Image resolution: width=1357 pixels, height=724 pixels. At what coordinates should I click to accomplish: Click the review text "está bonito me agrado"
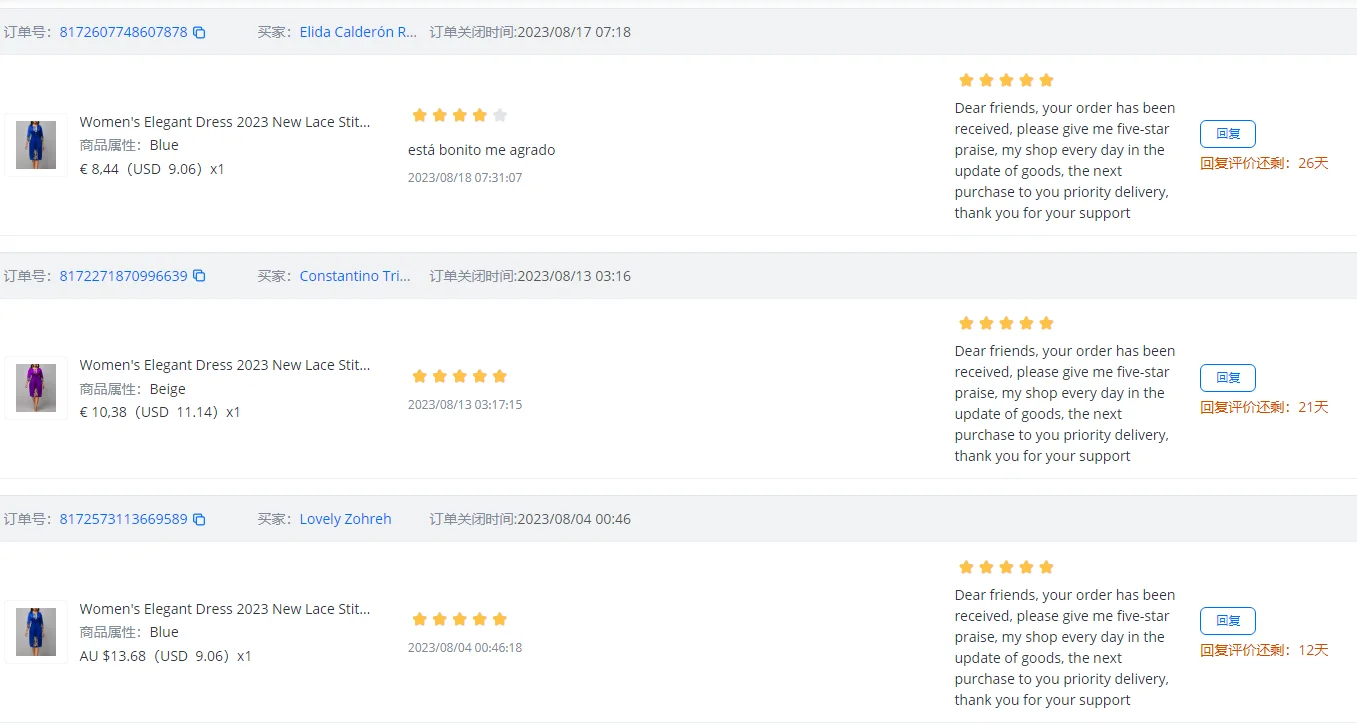point(481,150)
